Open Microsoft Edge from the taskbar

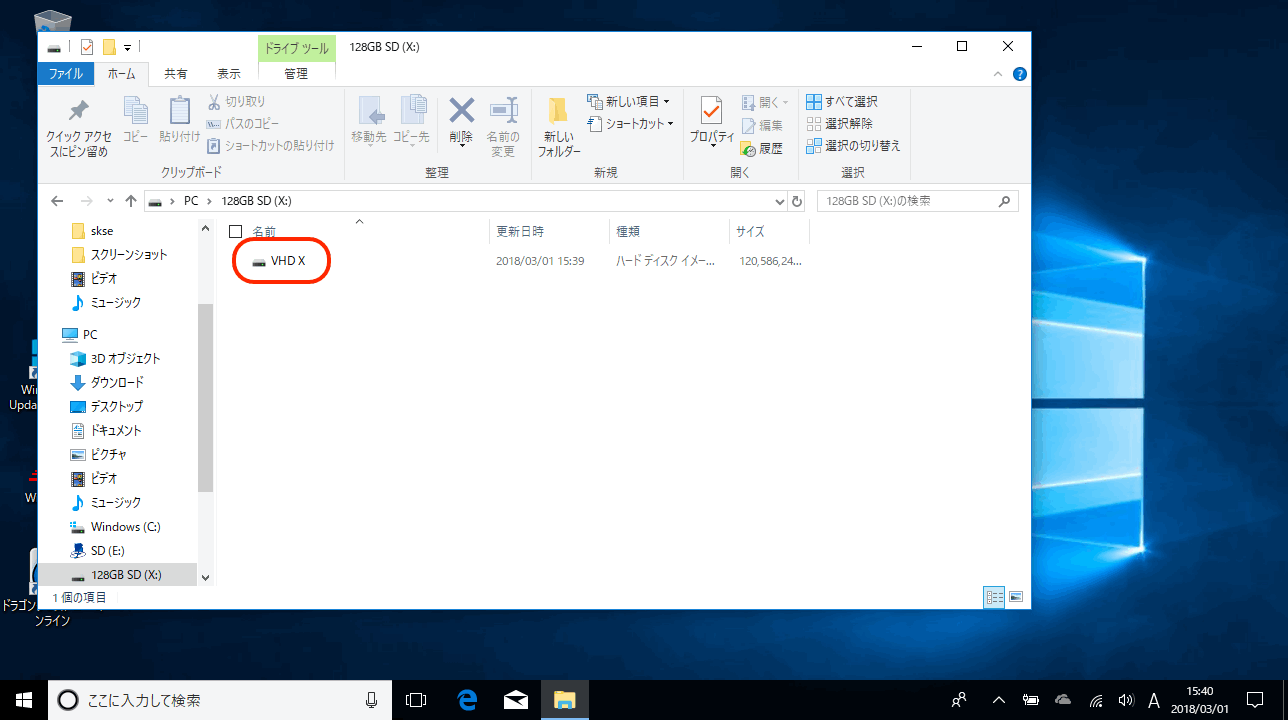click(x=466, y=700)
